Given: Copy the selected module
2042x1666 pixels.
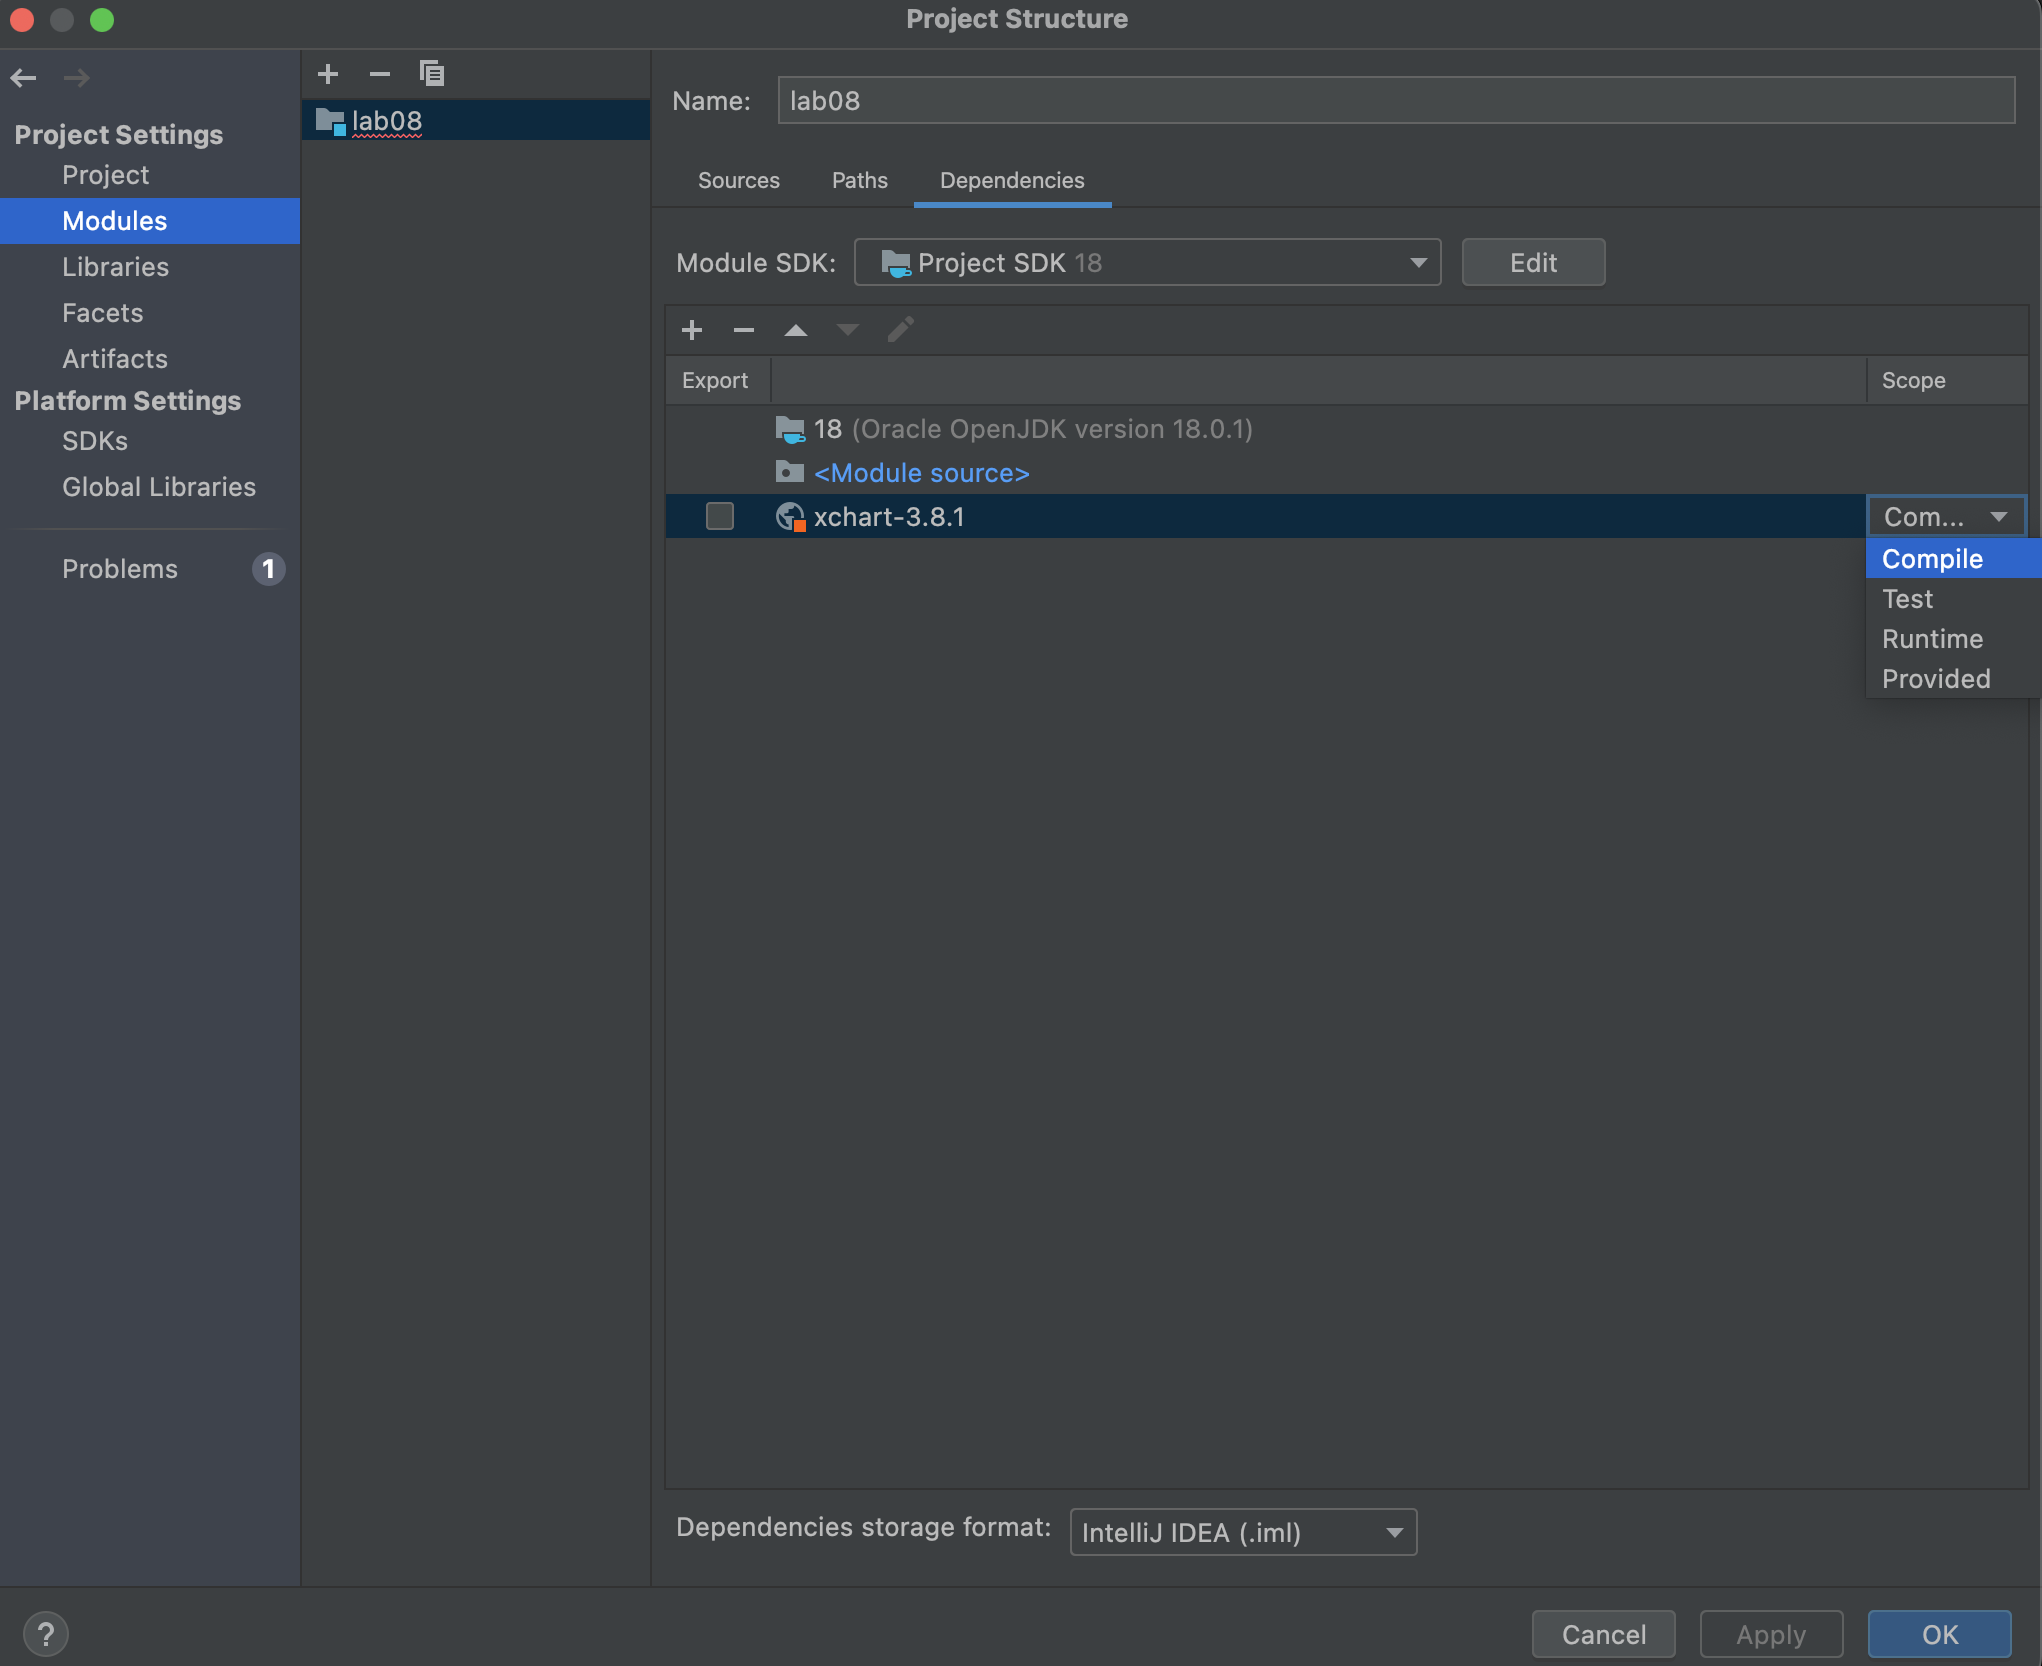Looking at the screenshot, I should click(432, 74).
